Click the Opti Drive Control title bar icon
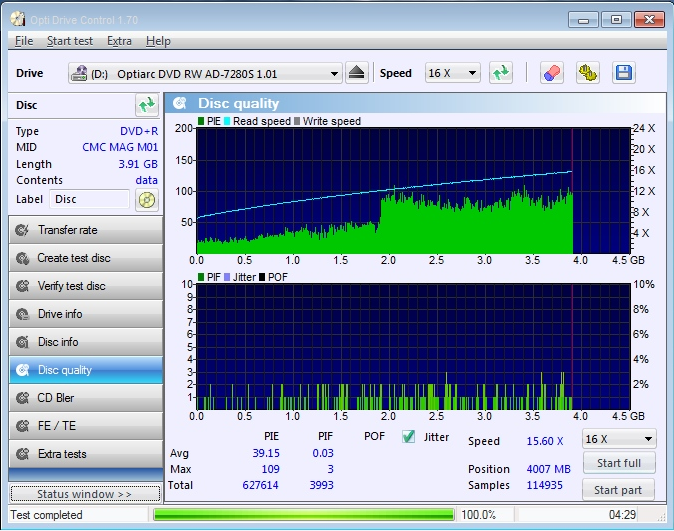This screenshot has width=674, height=531. [x=18, y=19]
